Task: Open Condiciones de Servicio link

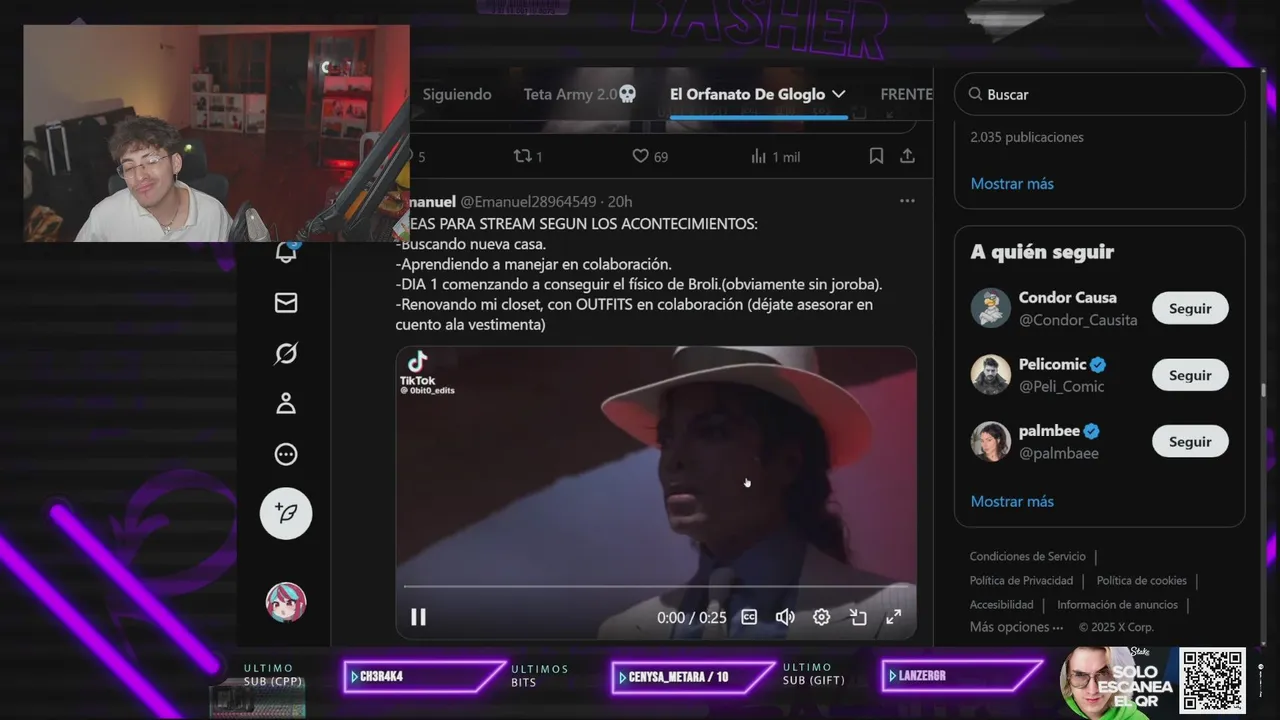Action: click(x=1027, y=556)
